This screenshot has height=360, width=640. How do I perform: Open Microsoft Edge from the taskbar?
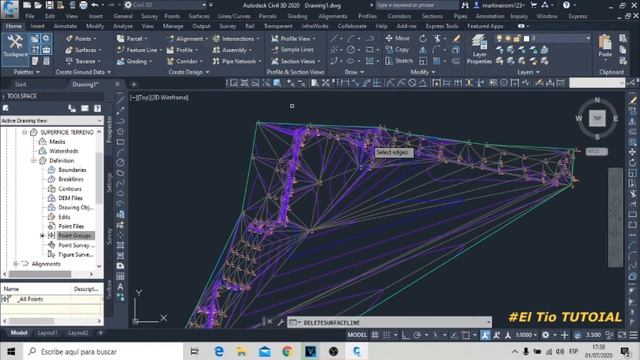click(219, 351)
